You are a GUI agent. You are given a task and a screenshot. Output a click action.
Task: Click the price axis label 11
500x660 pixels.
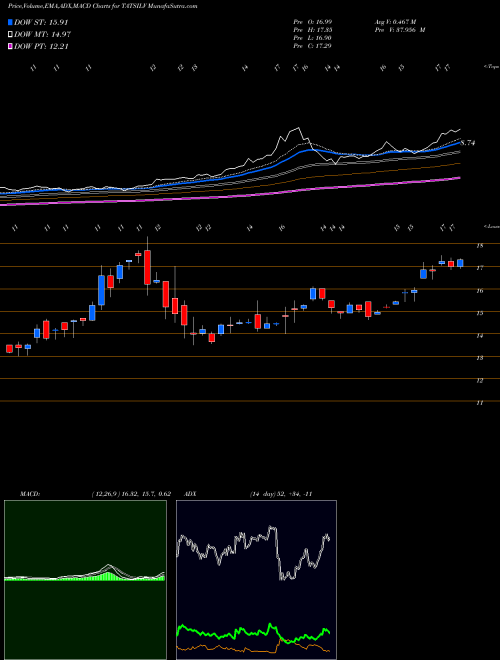coord(479,403)
